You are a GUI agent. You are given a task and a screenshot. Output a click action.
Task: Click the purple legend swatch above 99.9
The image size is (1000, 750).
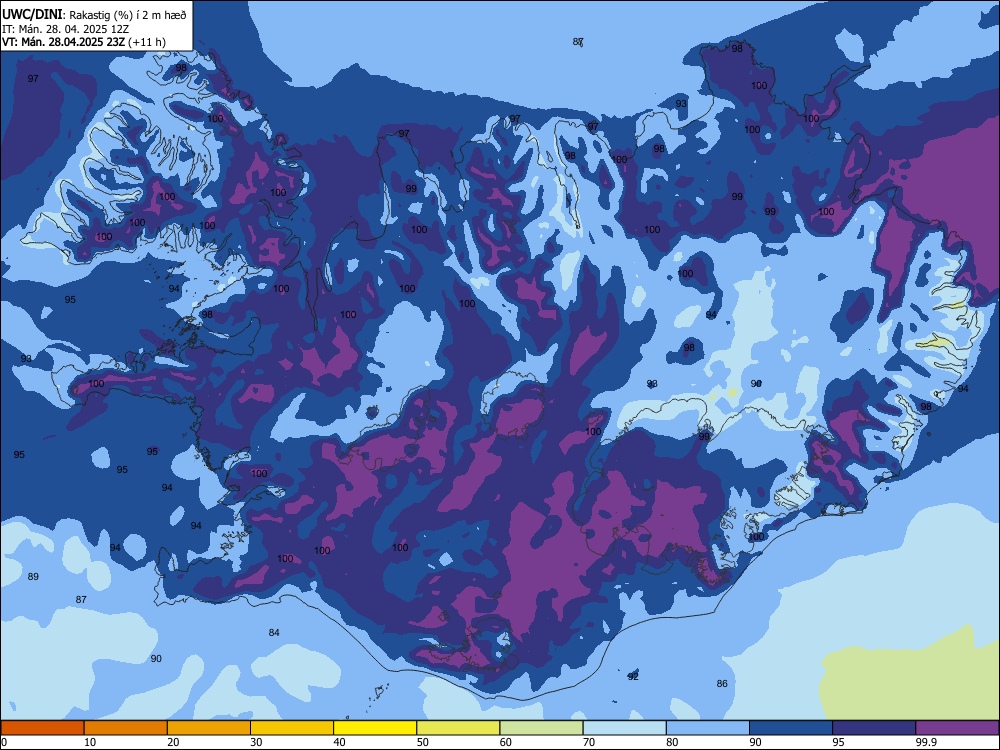click(957, 728)
